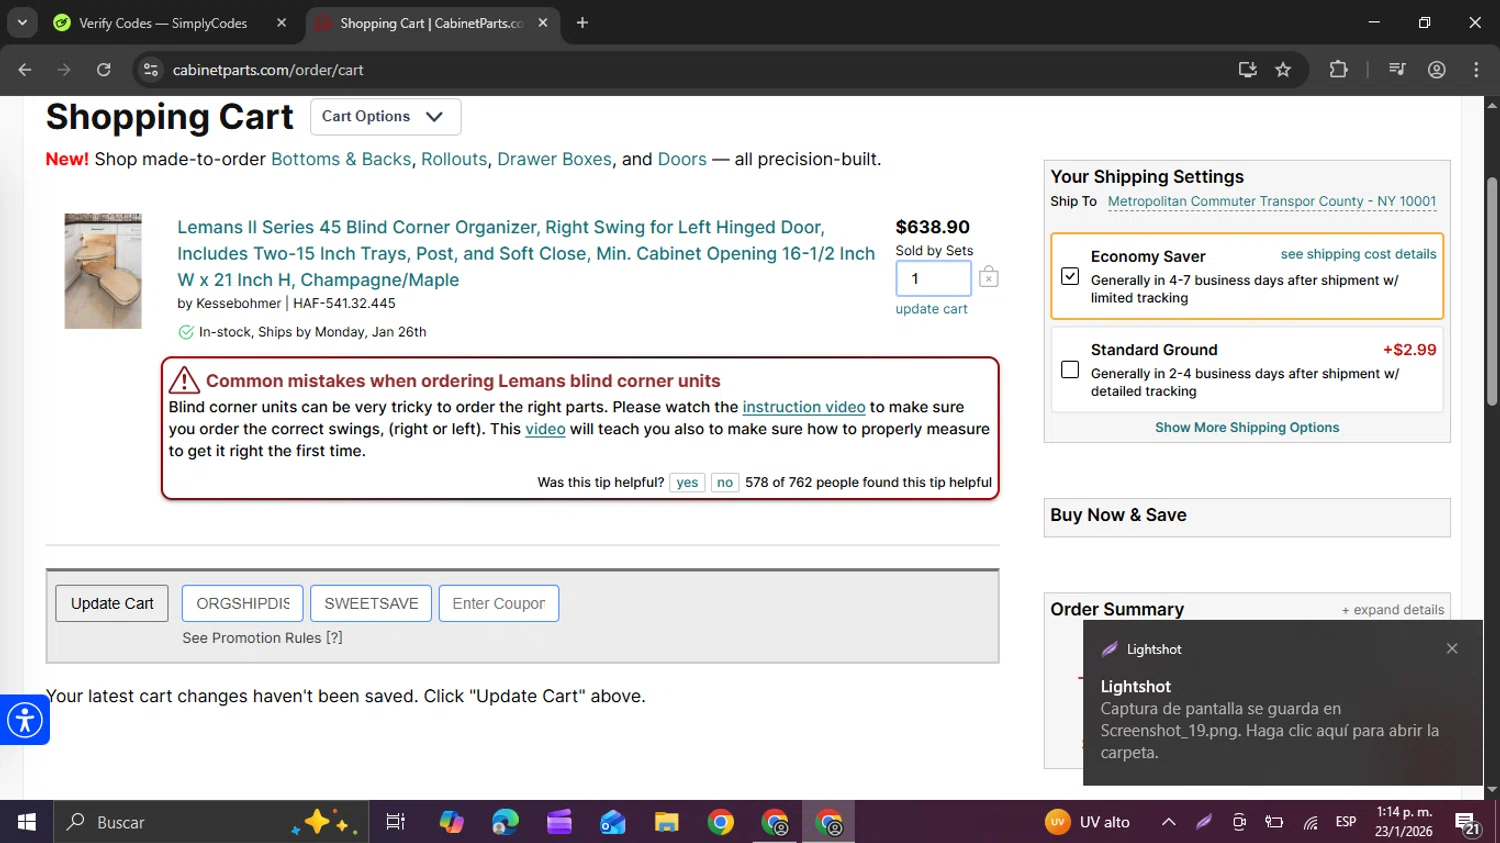Reload the cabinetparts.com page
The width and height of the screenshot is (1500, 843).
click(x=104, y=70)
